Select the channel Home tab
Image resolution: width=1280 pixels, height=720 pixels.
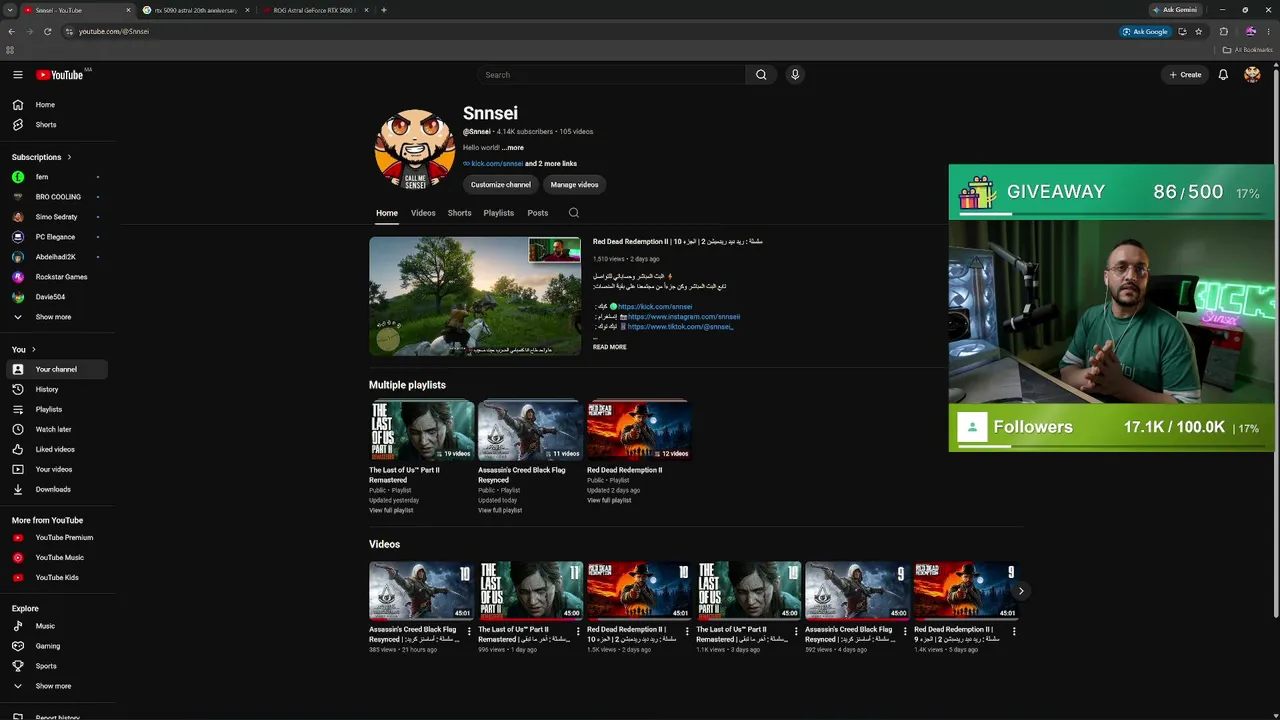pos(387,213)
